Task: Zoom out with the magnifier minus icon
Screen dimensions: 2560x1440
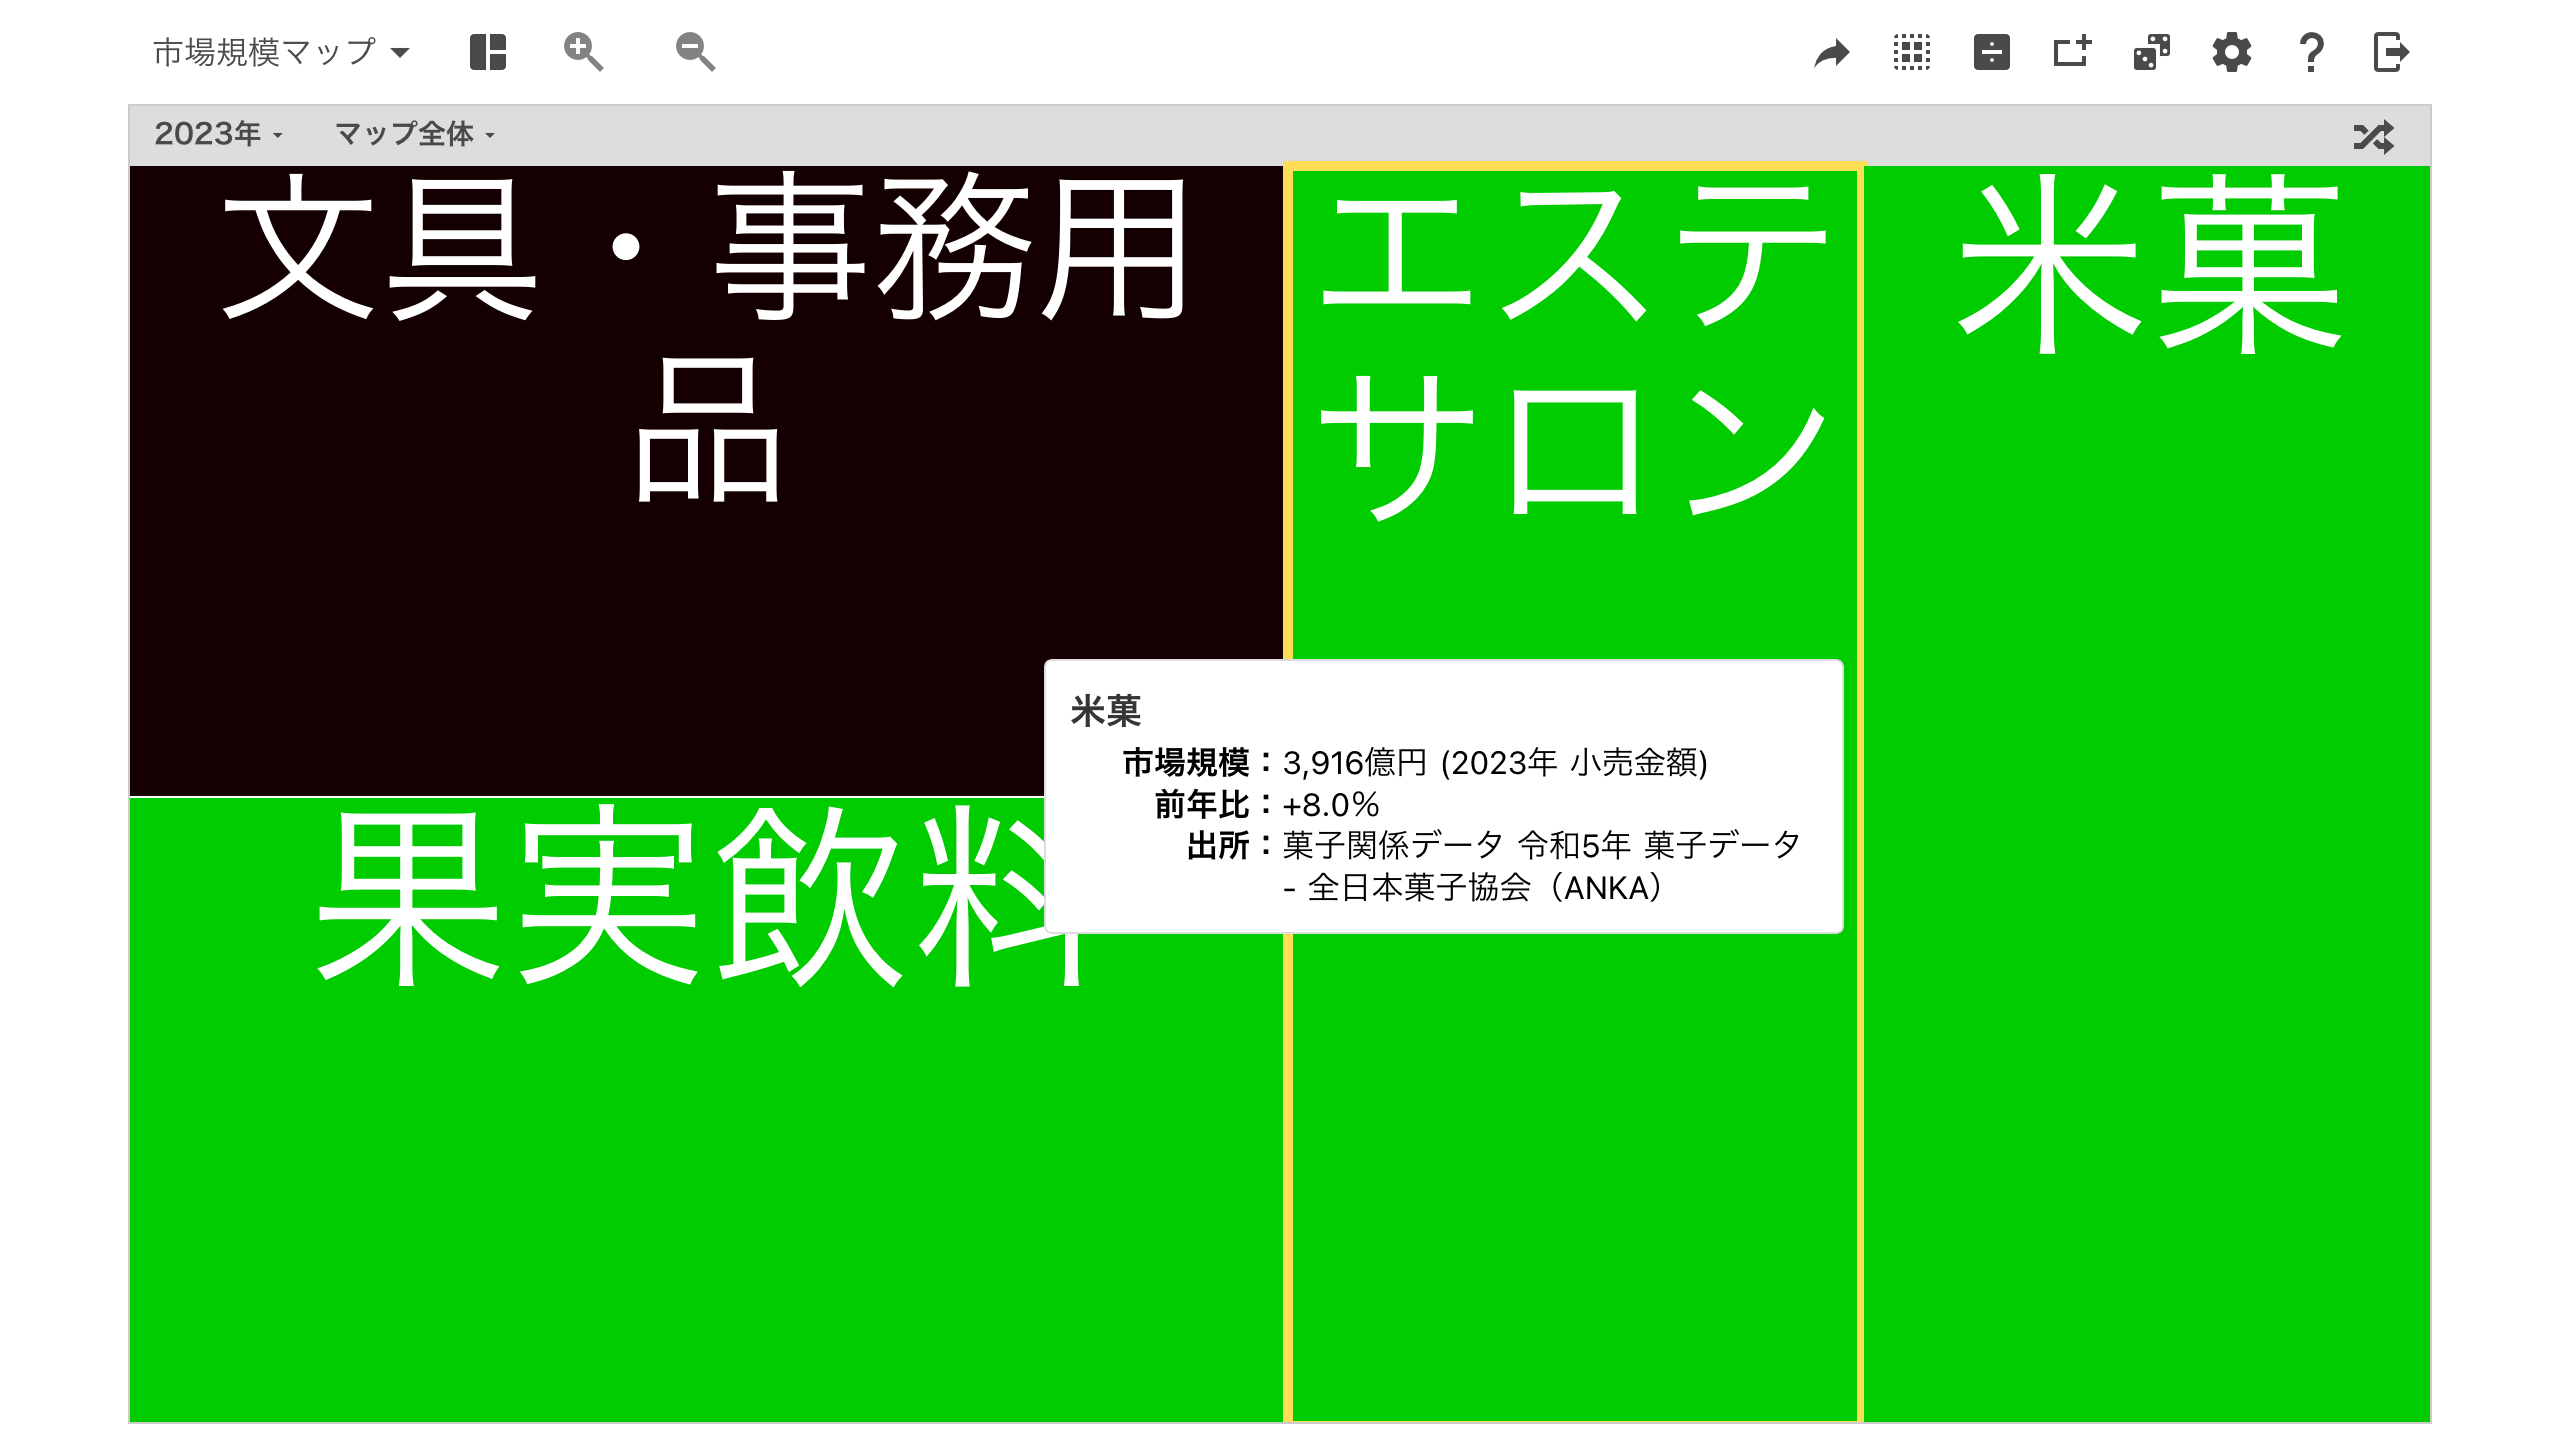Action: pyautogui.click(x=695, y=52)
